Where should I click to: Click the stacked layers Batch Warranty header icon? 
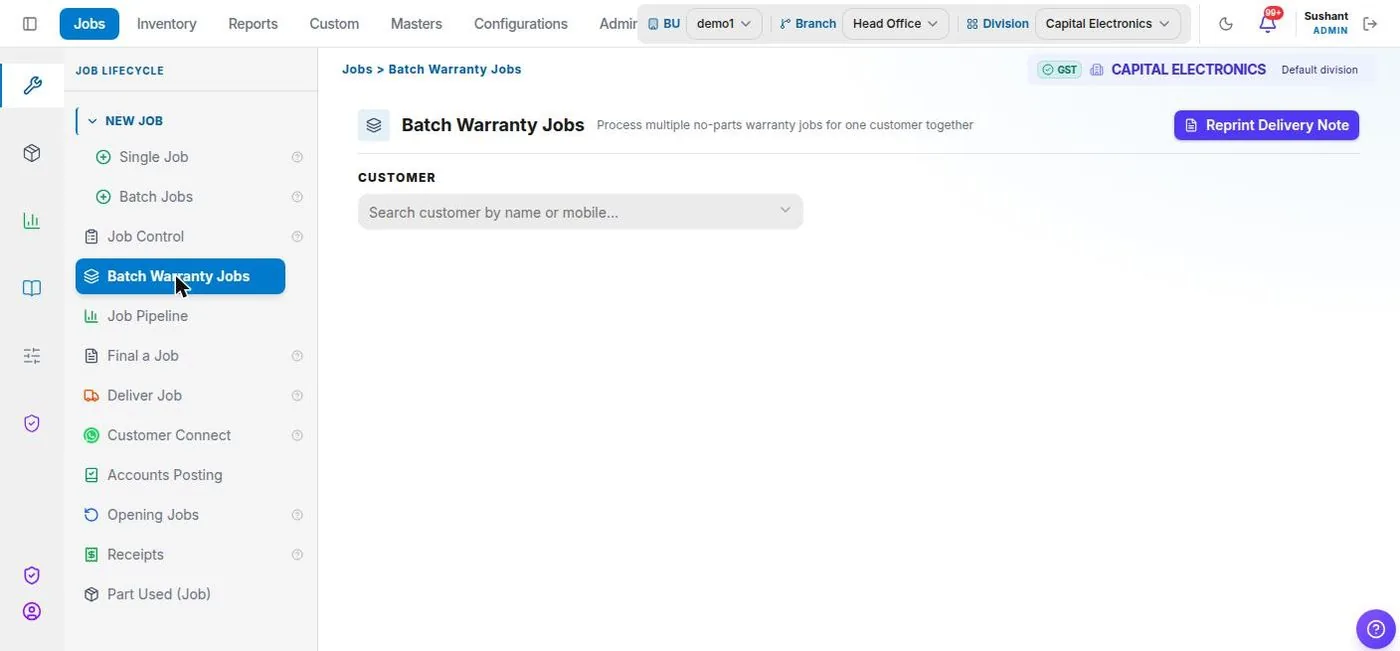(374, 125)
